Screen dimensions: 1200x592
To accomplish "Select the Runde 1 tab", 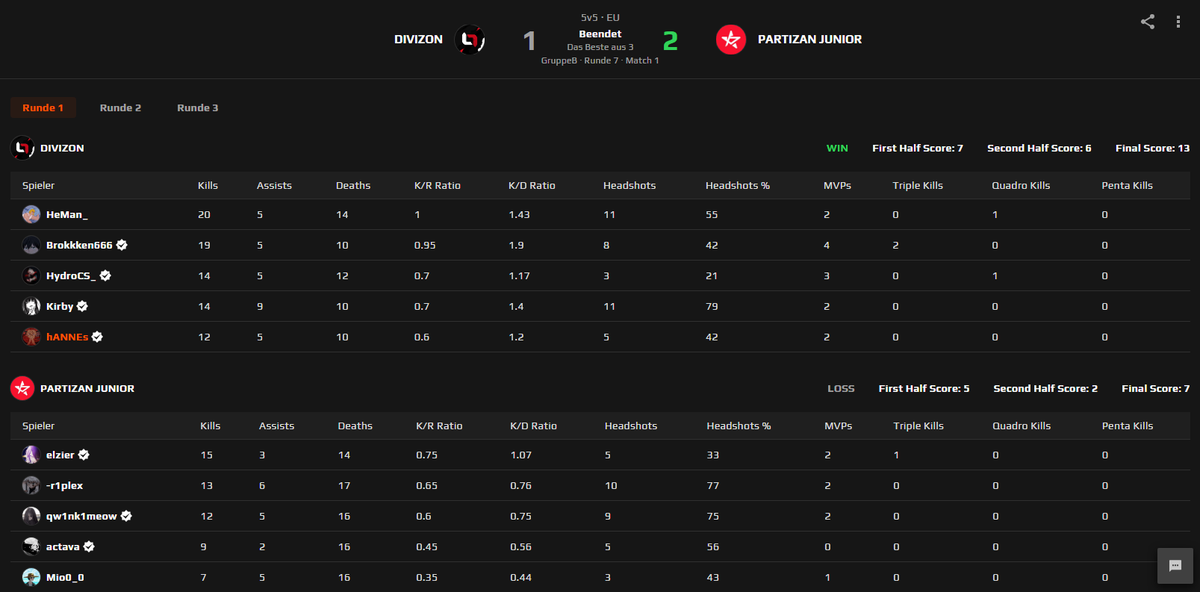I will pos(43,108).
